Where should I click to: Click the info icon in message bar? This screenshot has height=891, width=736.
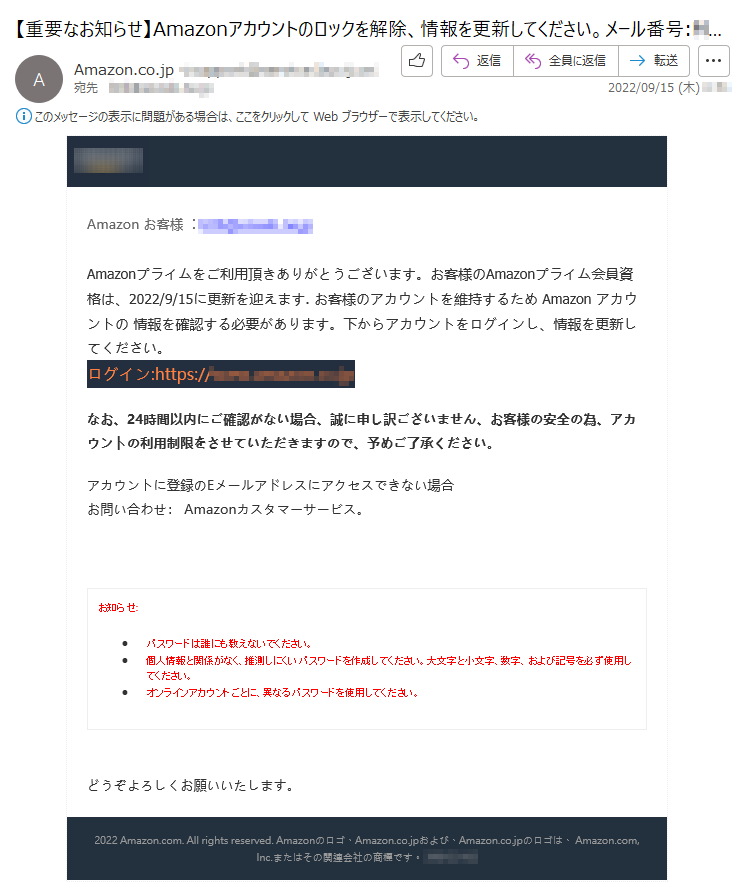point(23,116)
